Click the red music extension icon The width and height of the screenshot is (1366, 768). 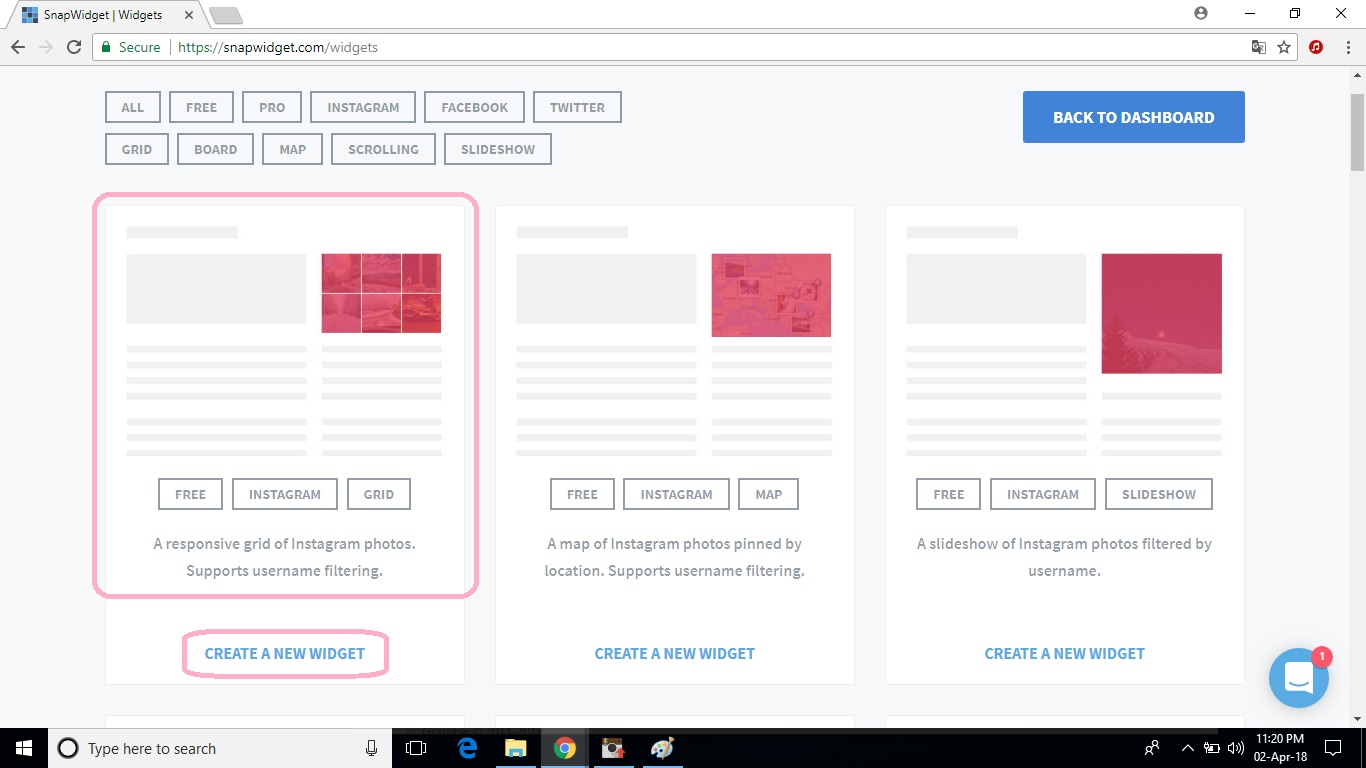1316,47
